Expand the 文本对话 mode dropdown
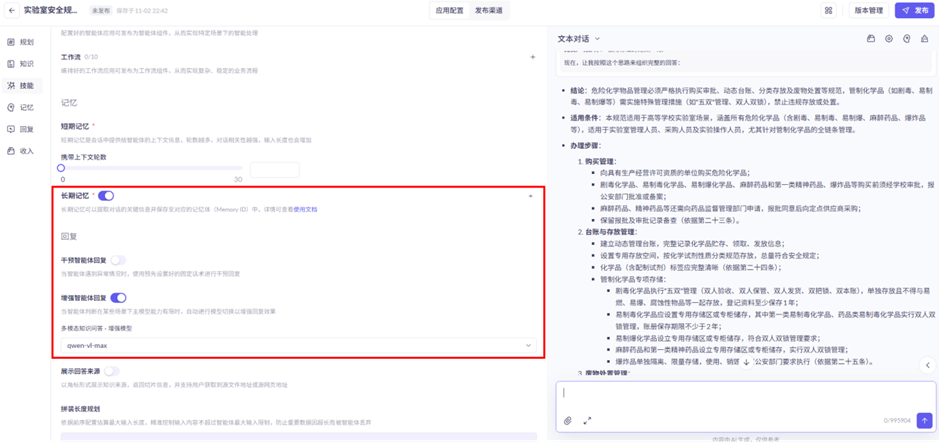This screenshot has height=442, width=939. (x=578, y=38)
